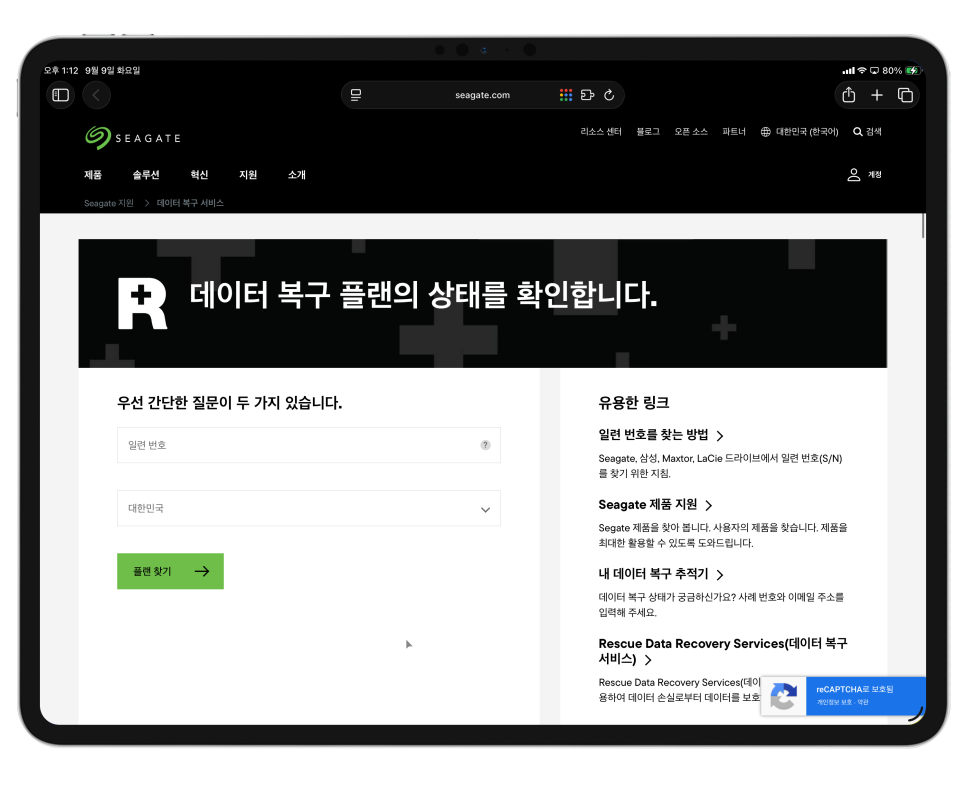Image resolution: width=966 pixels, height=785 pixels.
Task: Click the 계정 account label
Action: tap(874, 175)
